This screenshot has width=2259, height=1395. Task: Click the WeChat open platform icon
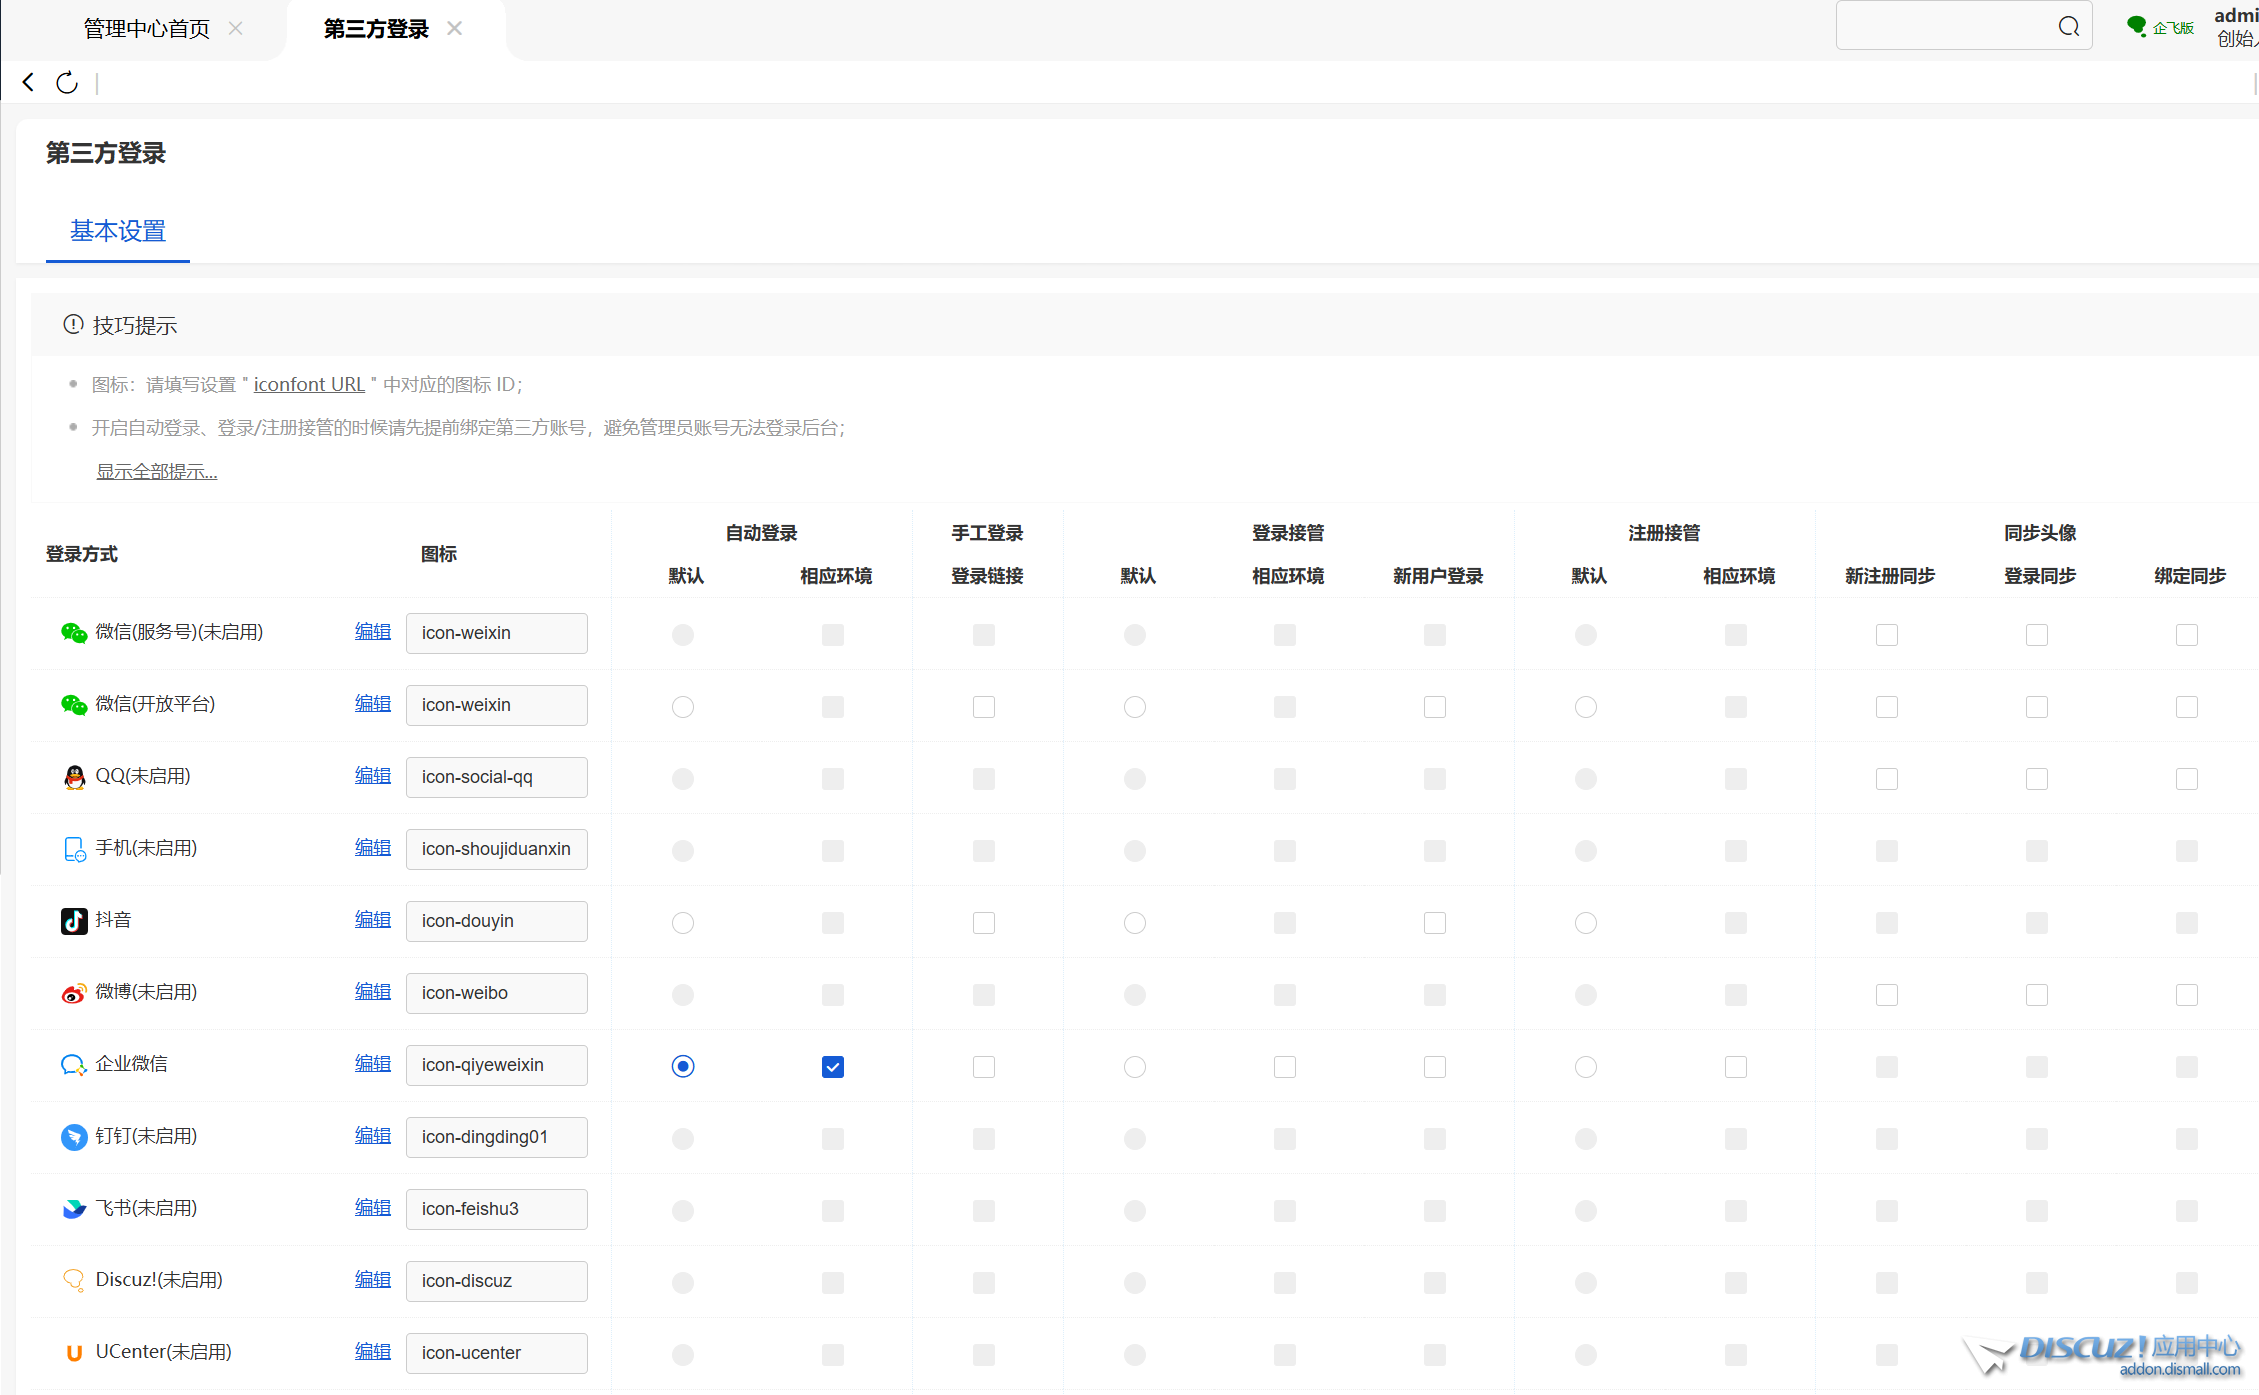pyautogui.click(x=74, y=705)
